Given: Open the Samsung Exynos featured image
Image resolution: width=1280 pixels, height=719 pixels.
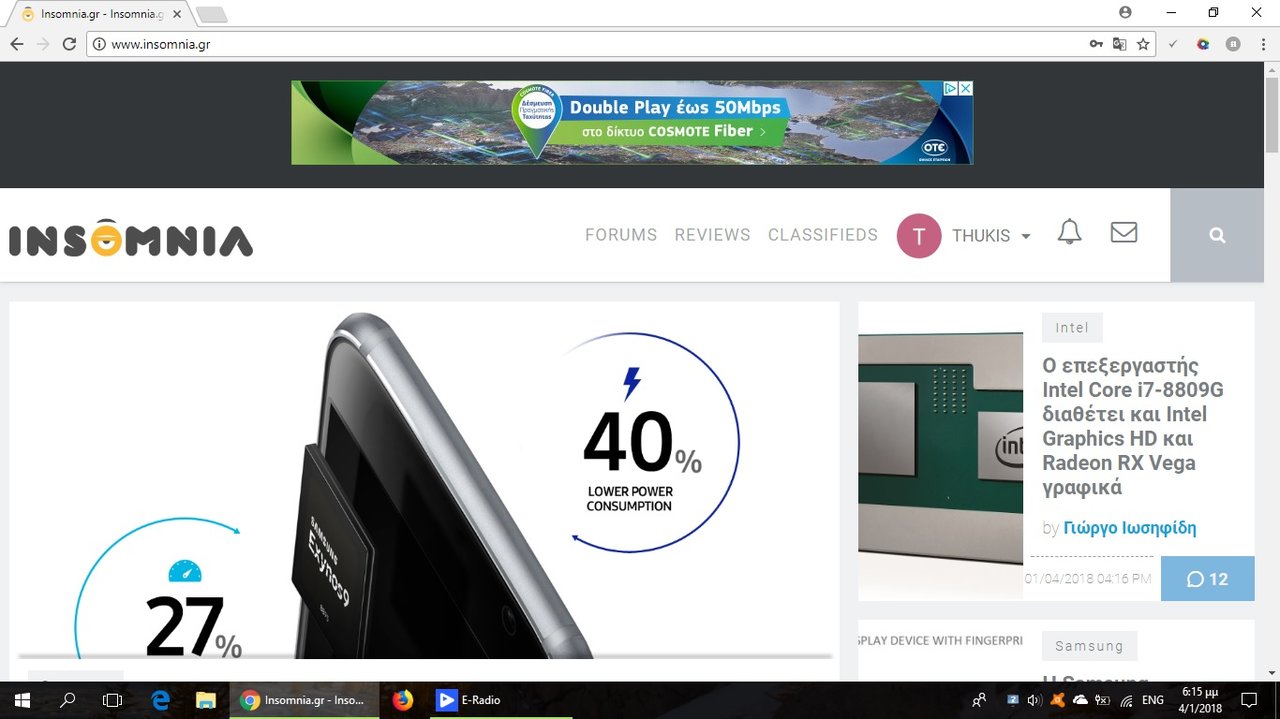Looking at the screenshot, I should (x=424, y=480).
